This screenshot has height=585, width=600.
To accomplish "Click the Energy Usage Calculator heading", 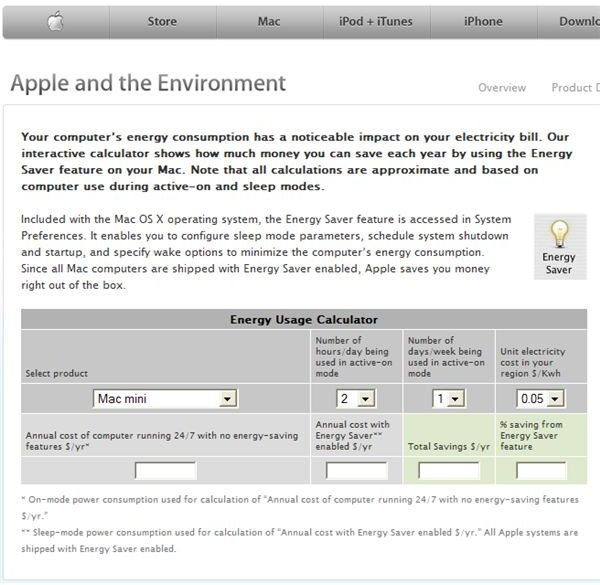I will (x=304, y=319).
